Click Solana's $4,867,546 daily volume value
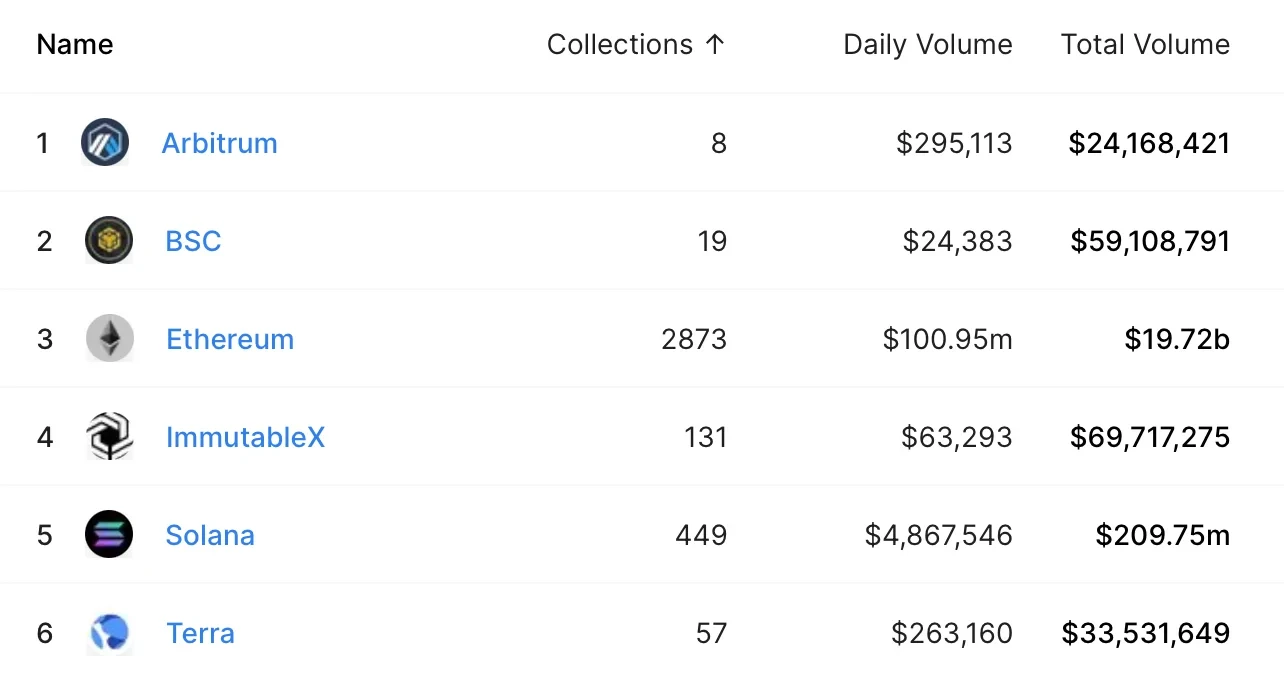 pyautogui.click(x=938, y=535)
